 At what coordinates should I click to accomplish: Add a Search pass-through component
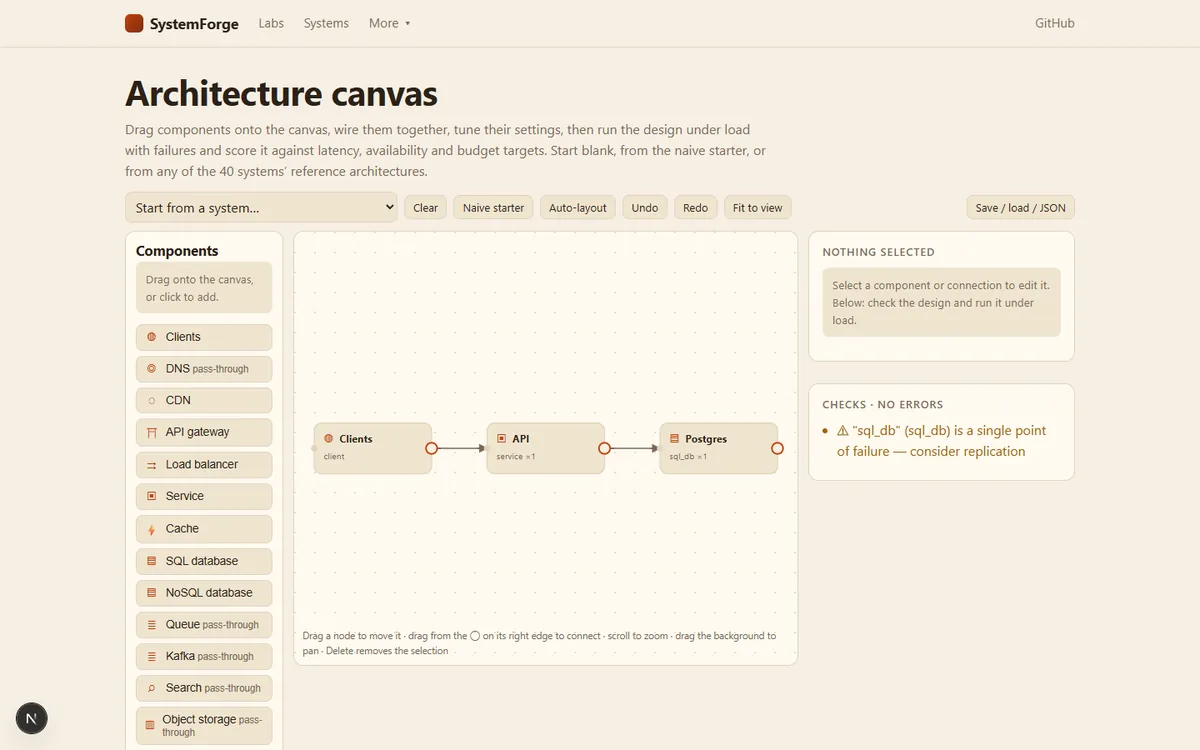(x=204, y=688)
